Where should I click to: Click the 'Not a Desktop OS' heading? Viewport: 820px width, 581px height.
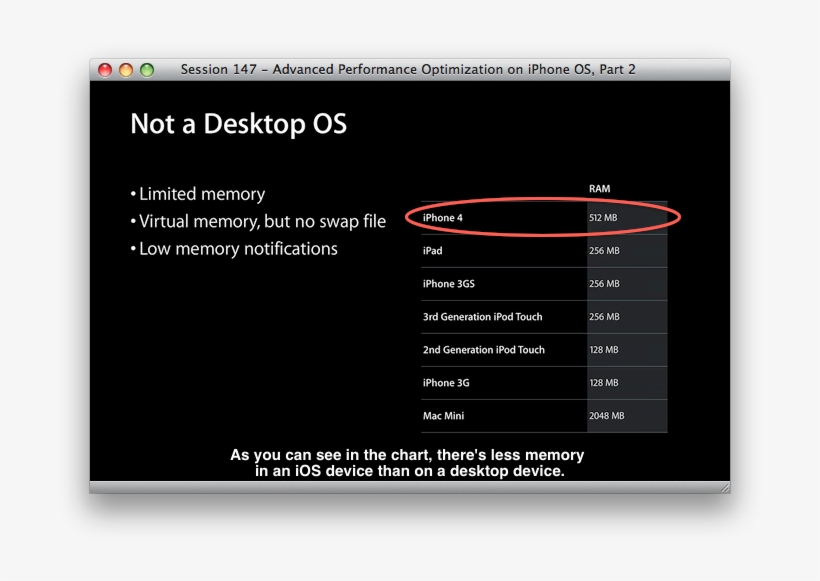coord(238,124)
